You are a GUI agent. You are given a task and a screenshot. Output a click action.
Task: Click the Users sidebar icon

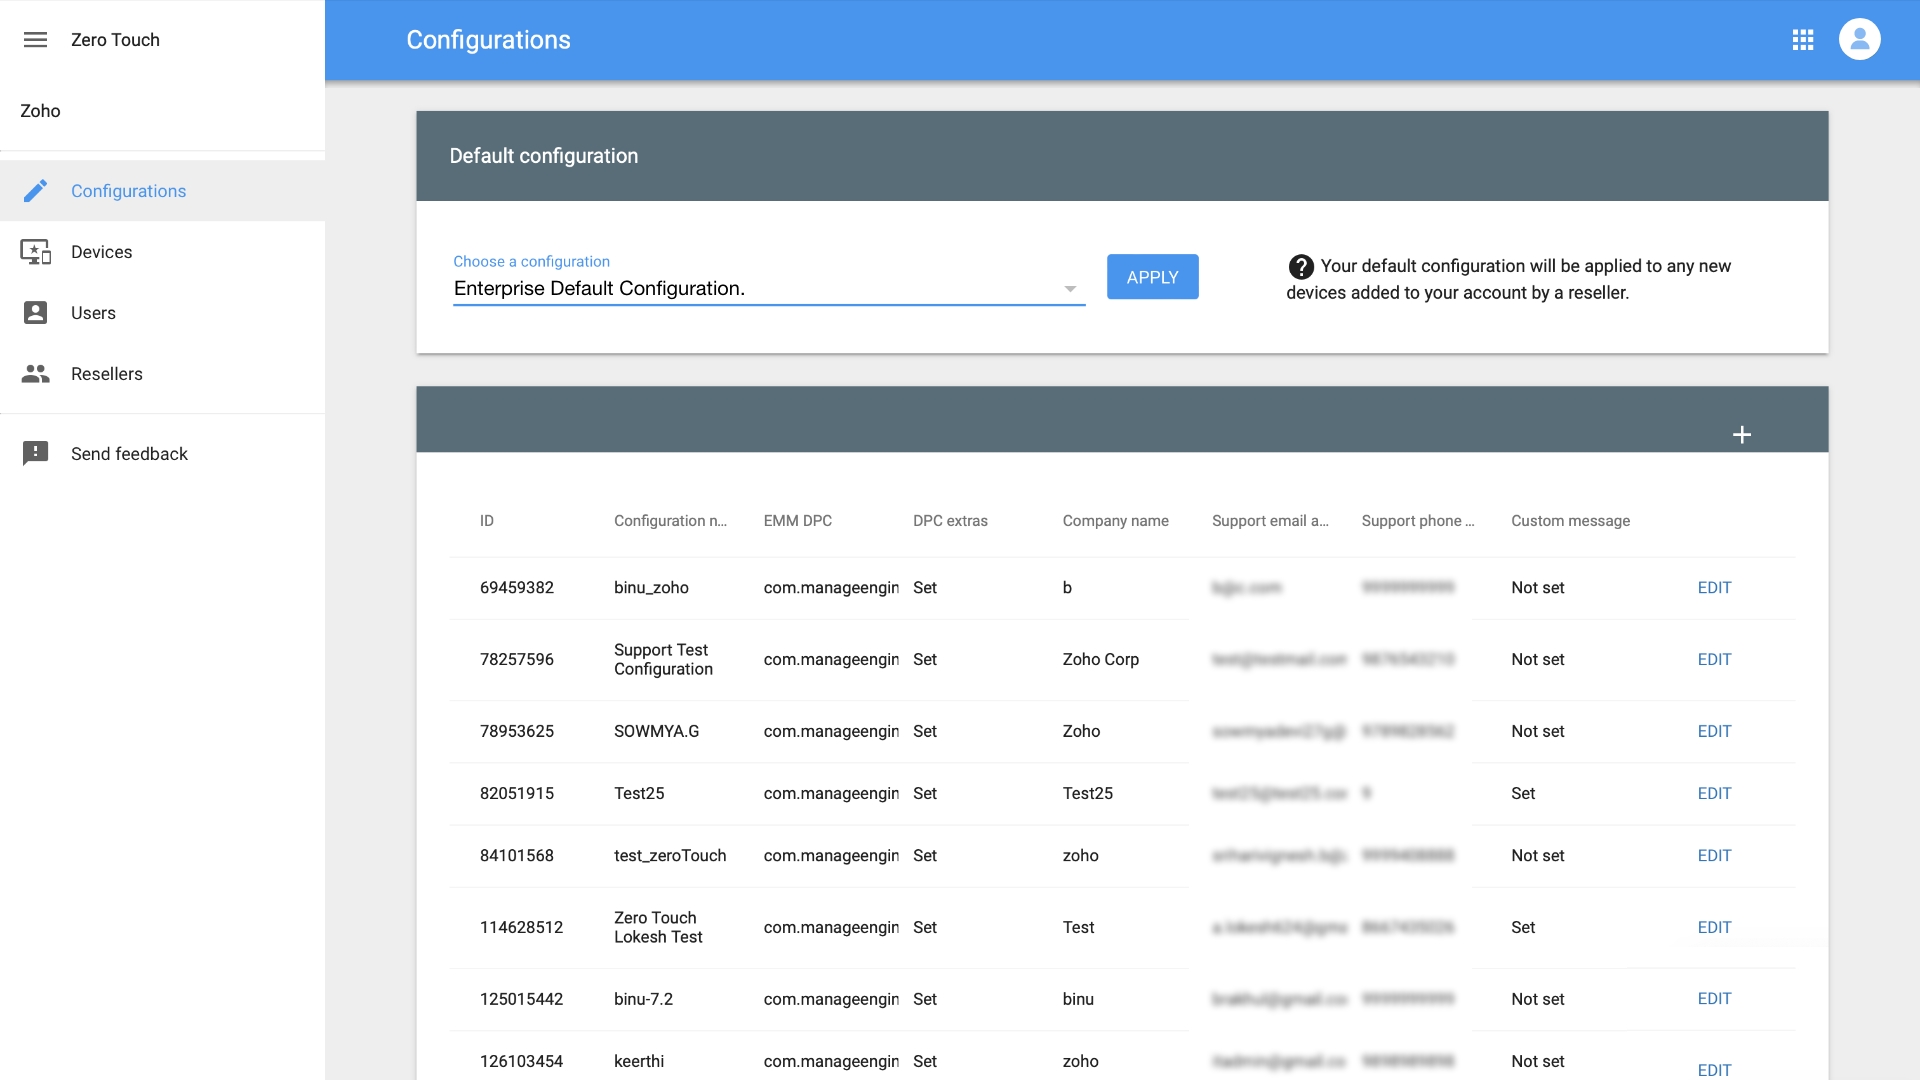(x=35, y=313)
